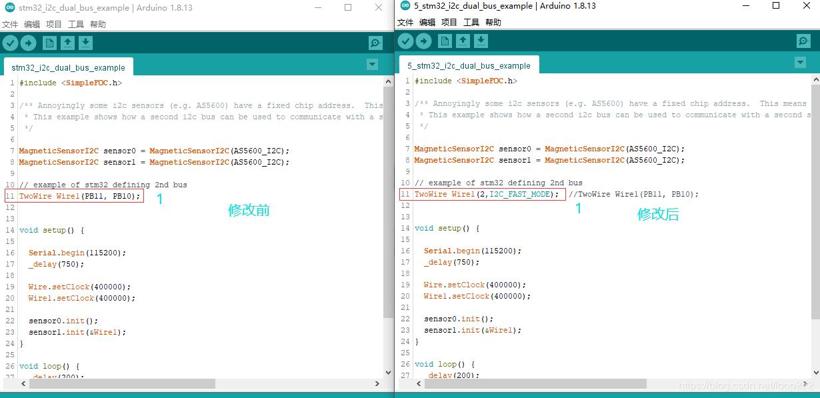Click 'sensor0.init();' in left editor
Screen dimensions: 820x398
tap(63, 321)
